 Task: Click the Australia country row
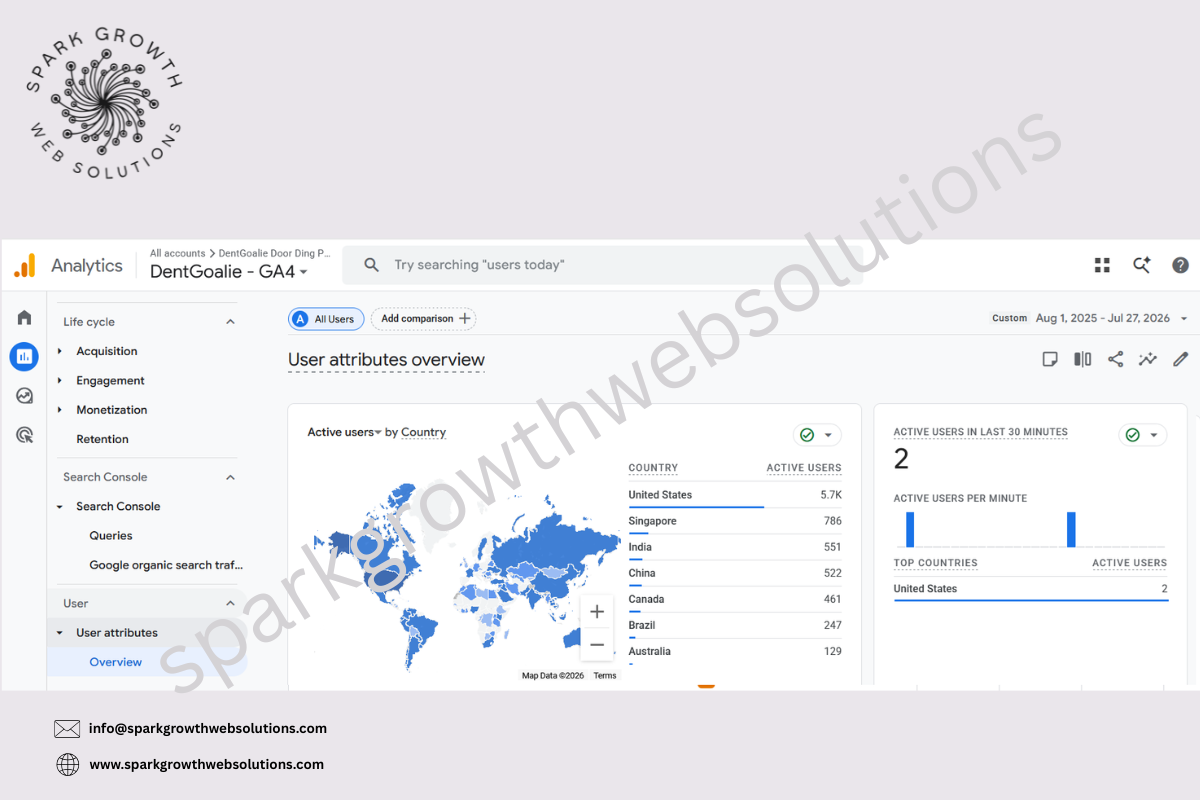coord(735,651)
